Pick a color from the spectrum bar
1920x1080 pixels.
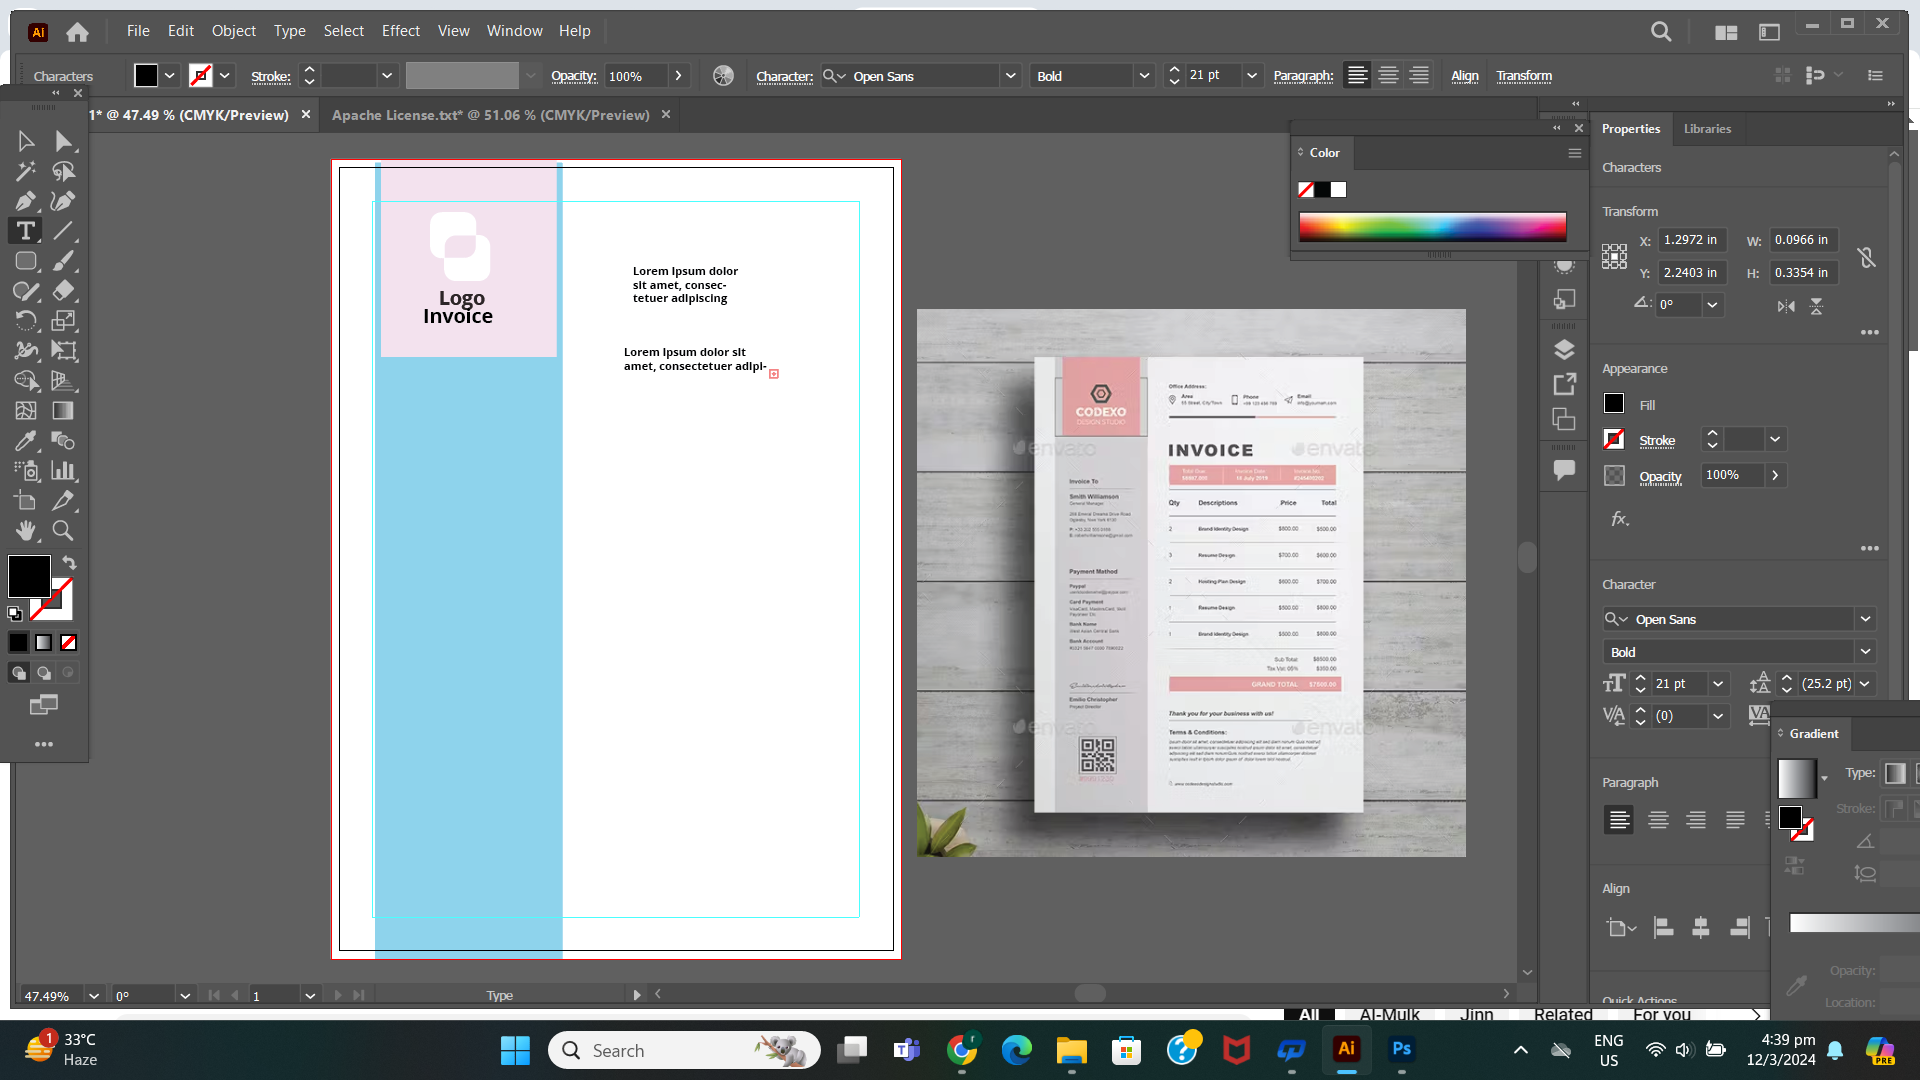[1432, 227]
